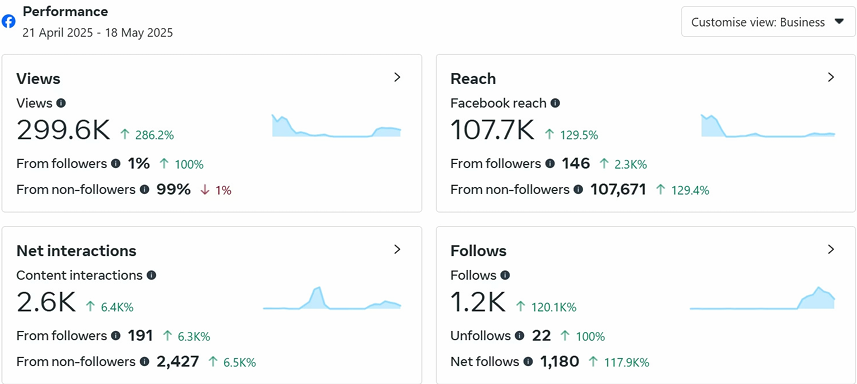
Task: Click info icon next to Unfollows
Action: [x=520, y=335]
